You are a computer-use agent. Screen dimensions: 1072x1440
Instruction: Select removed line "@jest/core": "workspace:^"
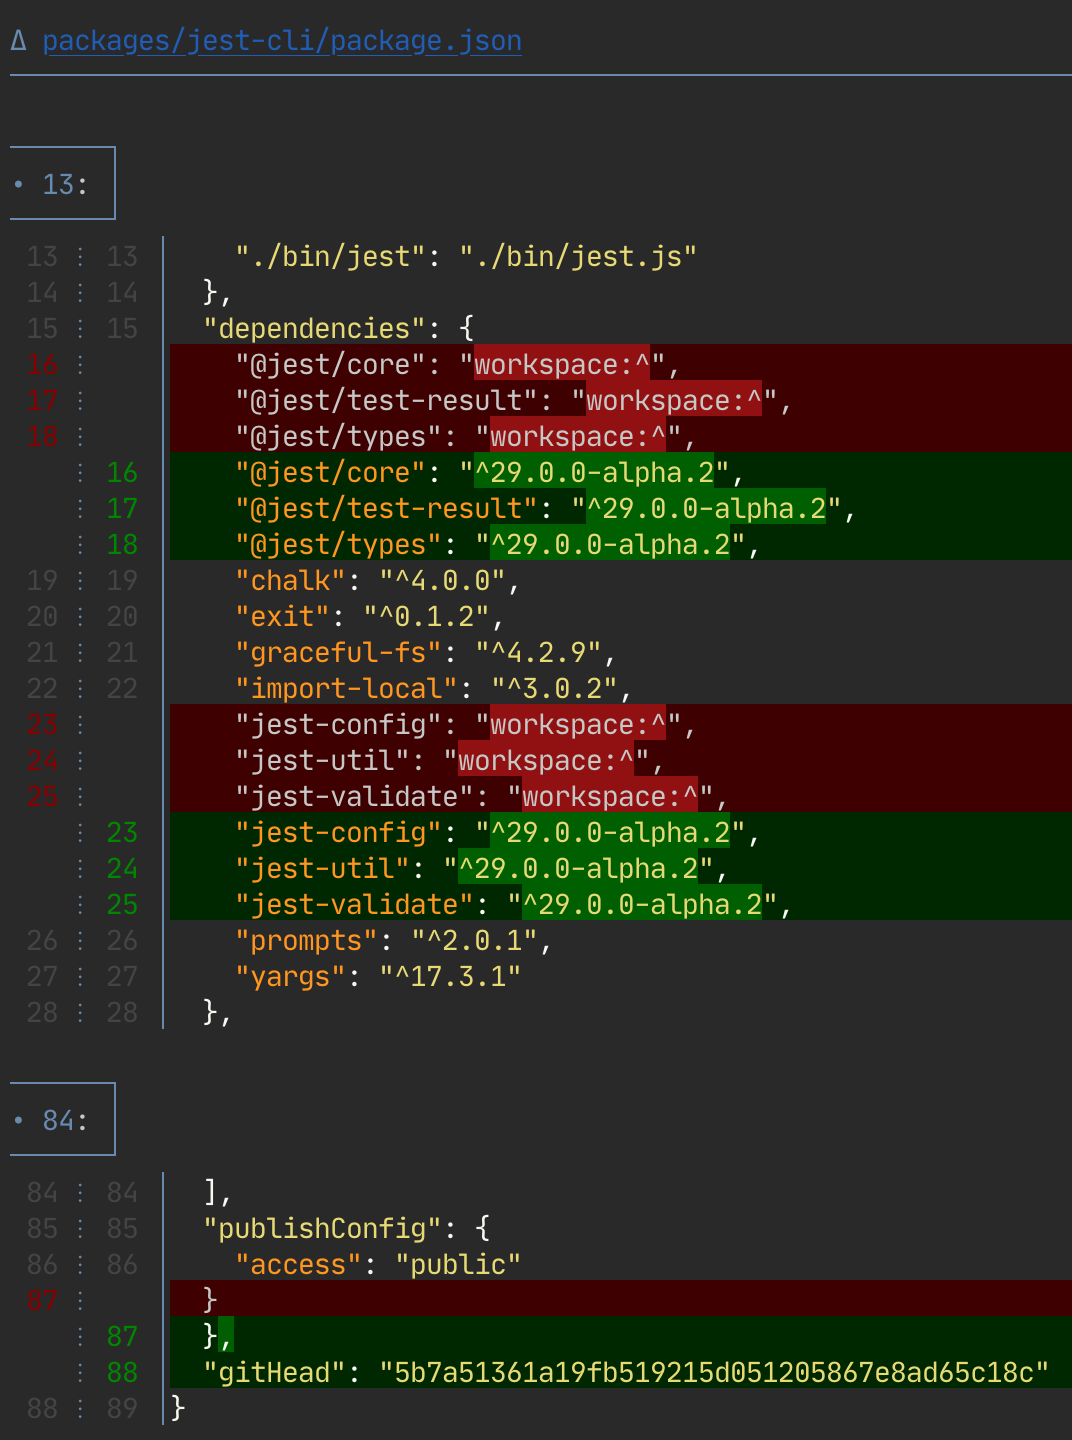click(x=621, y=364)
